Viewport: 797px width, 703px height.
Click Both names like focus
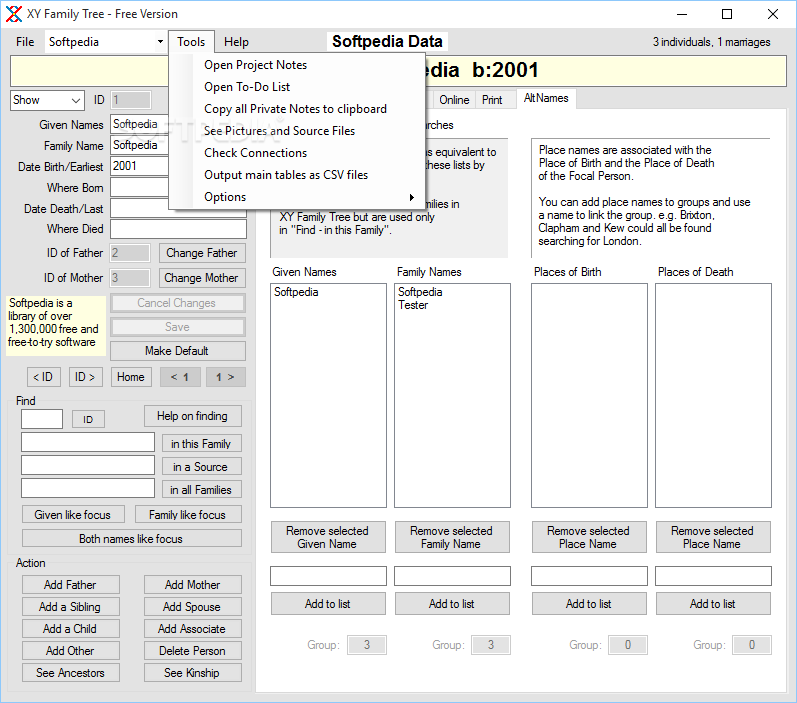131,538
